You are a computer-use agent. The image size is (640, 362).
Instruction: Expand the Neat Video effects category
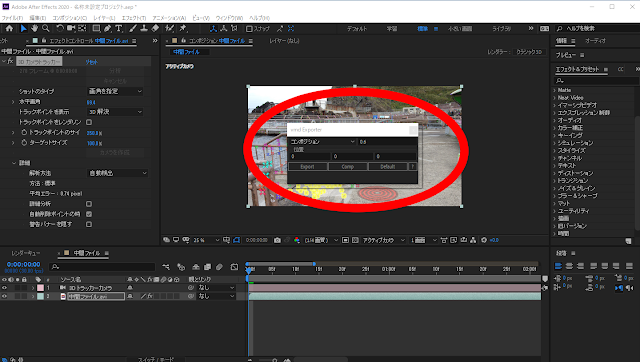tap(555, 98)
